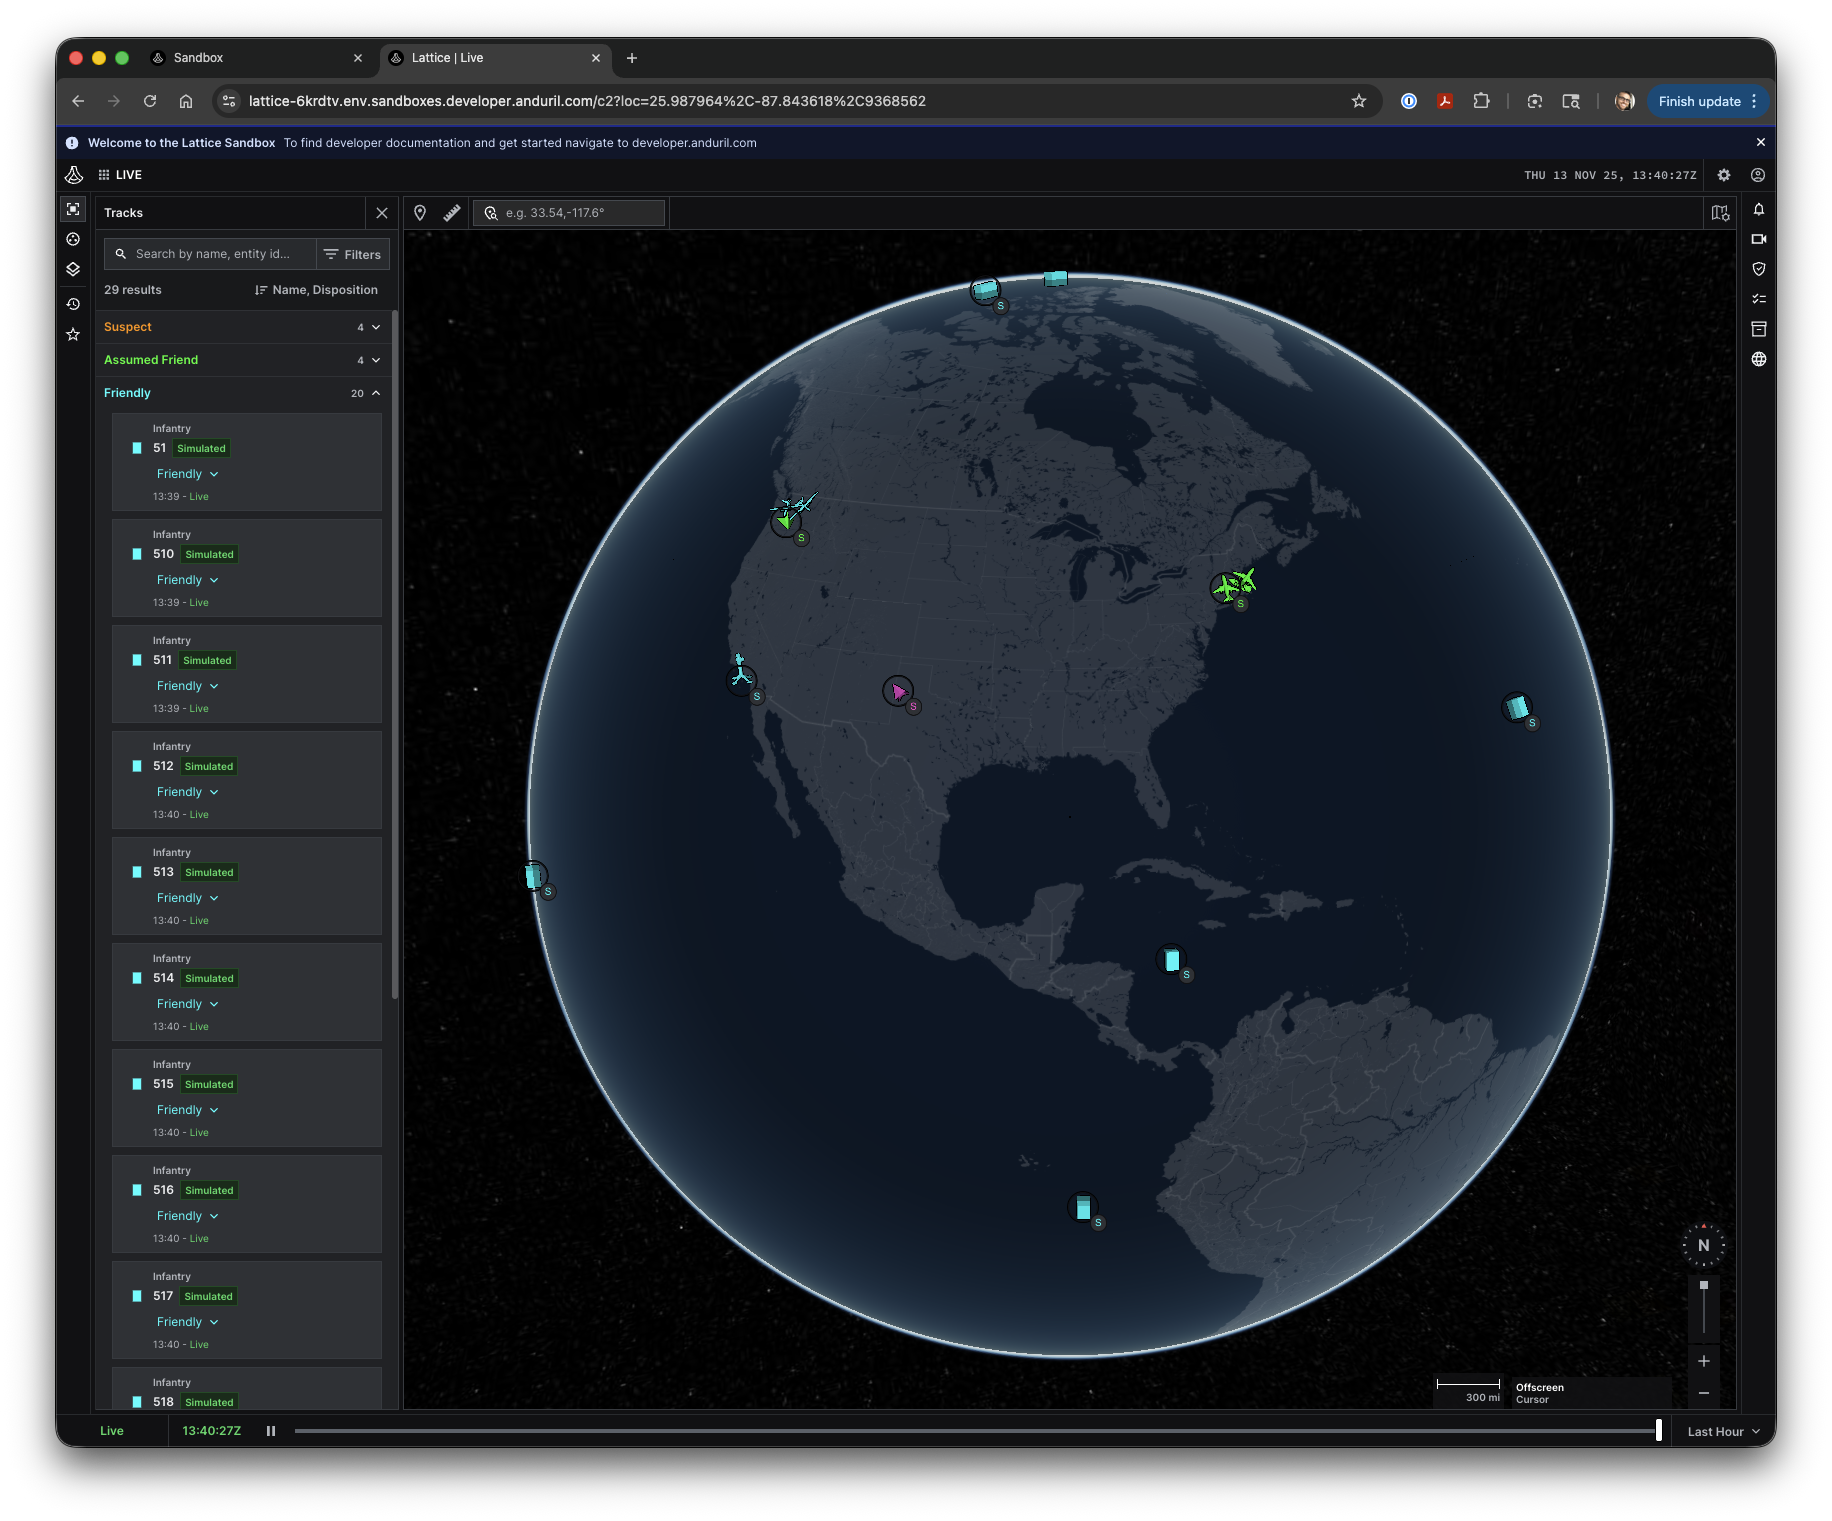Click the 13:40:27Z timeline timestamp

point(212,1431)
